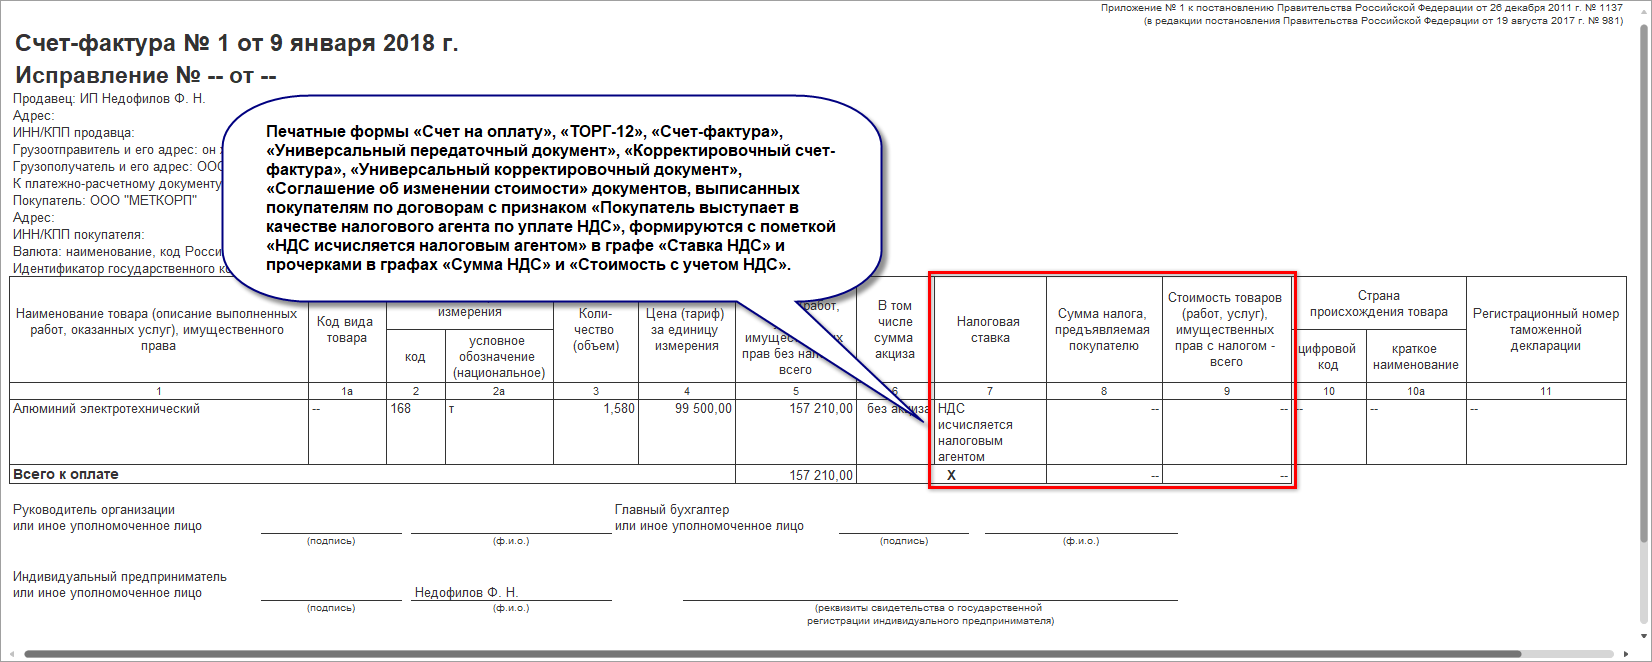Click the signed name 'Недофилов Ф. Н.' at bottom
1652x662 pixels.
coord(466,592)
